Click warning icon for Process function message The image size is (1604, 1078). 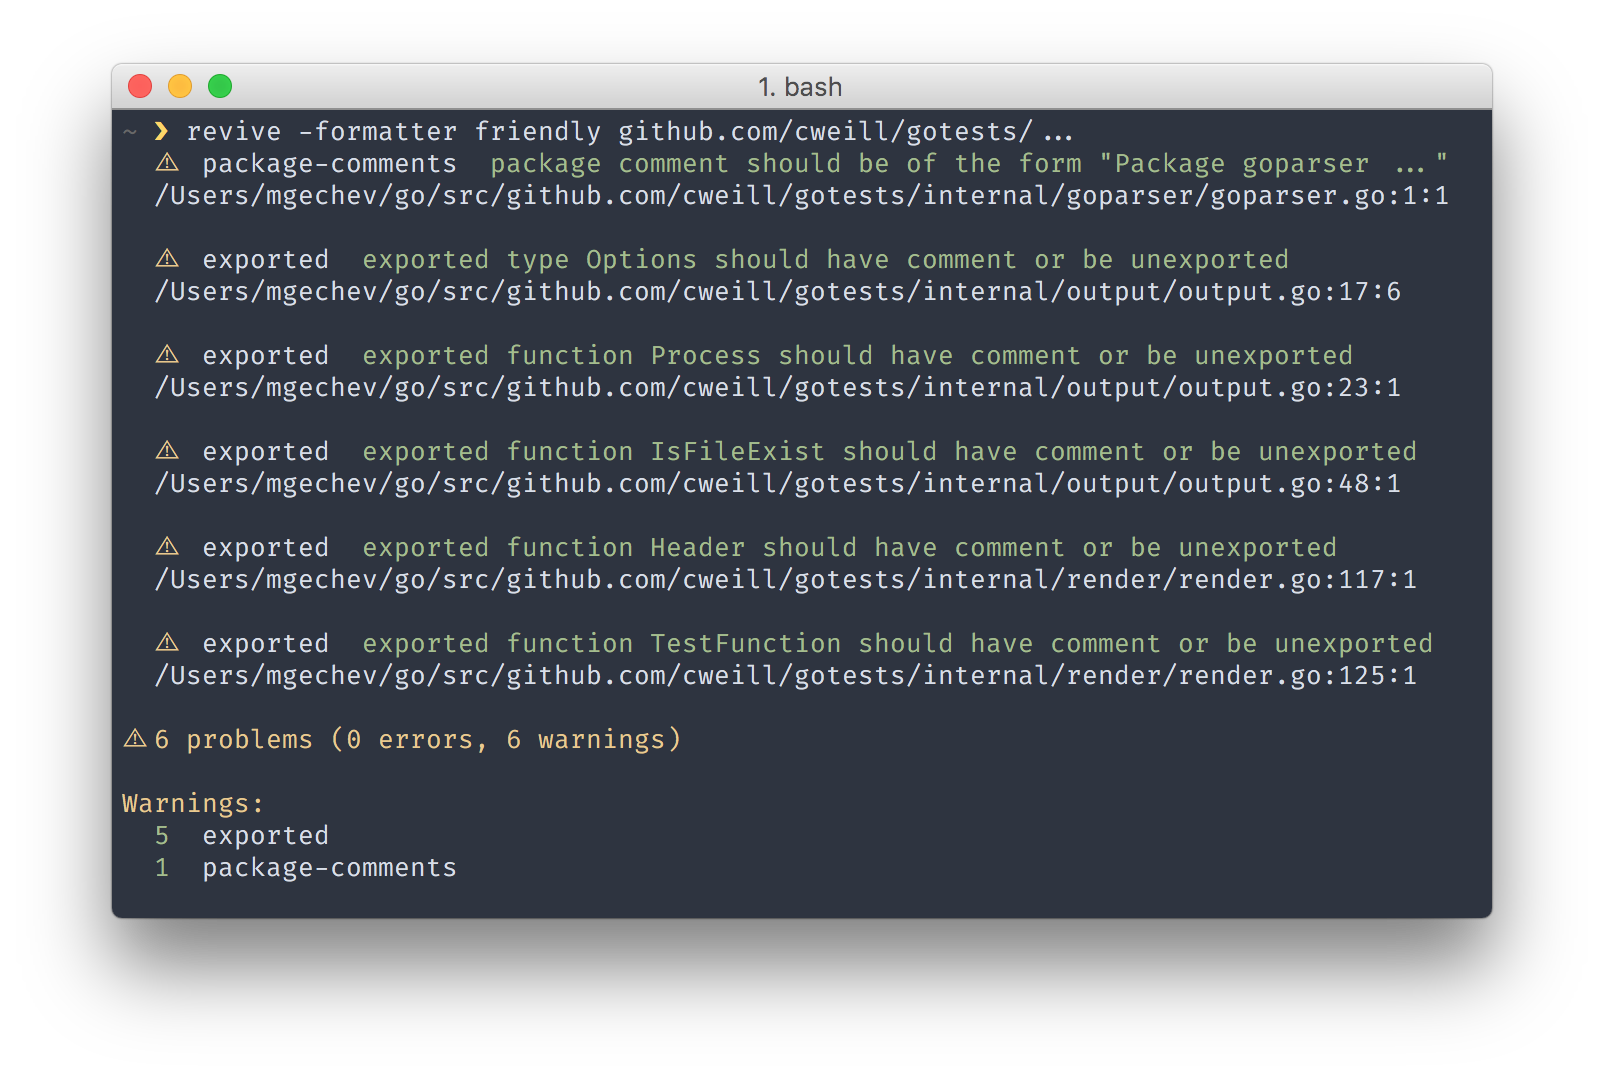coord(167,355)
